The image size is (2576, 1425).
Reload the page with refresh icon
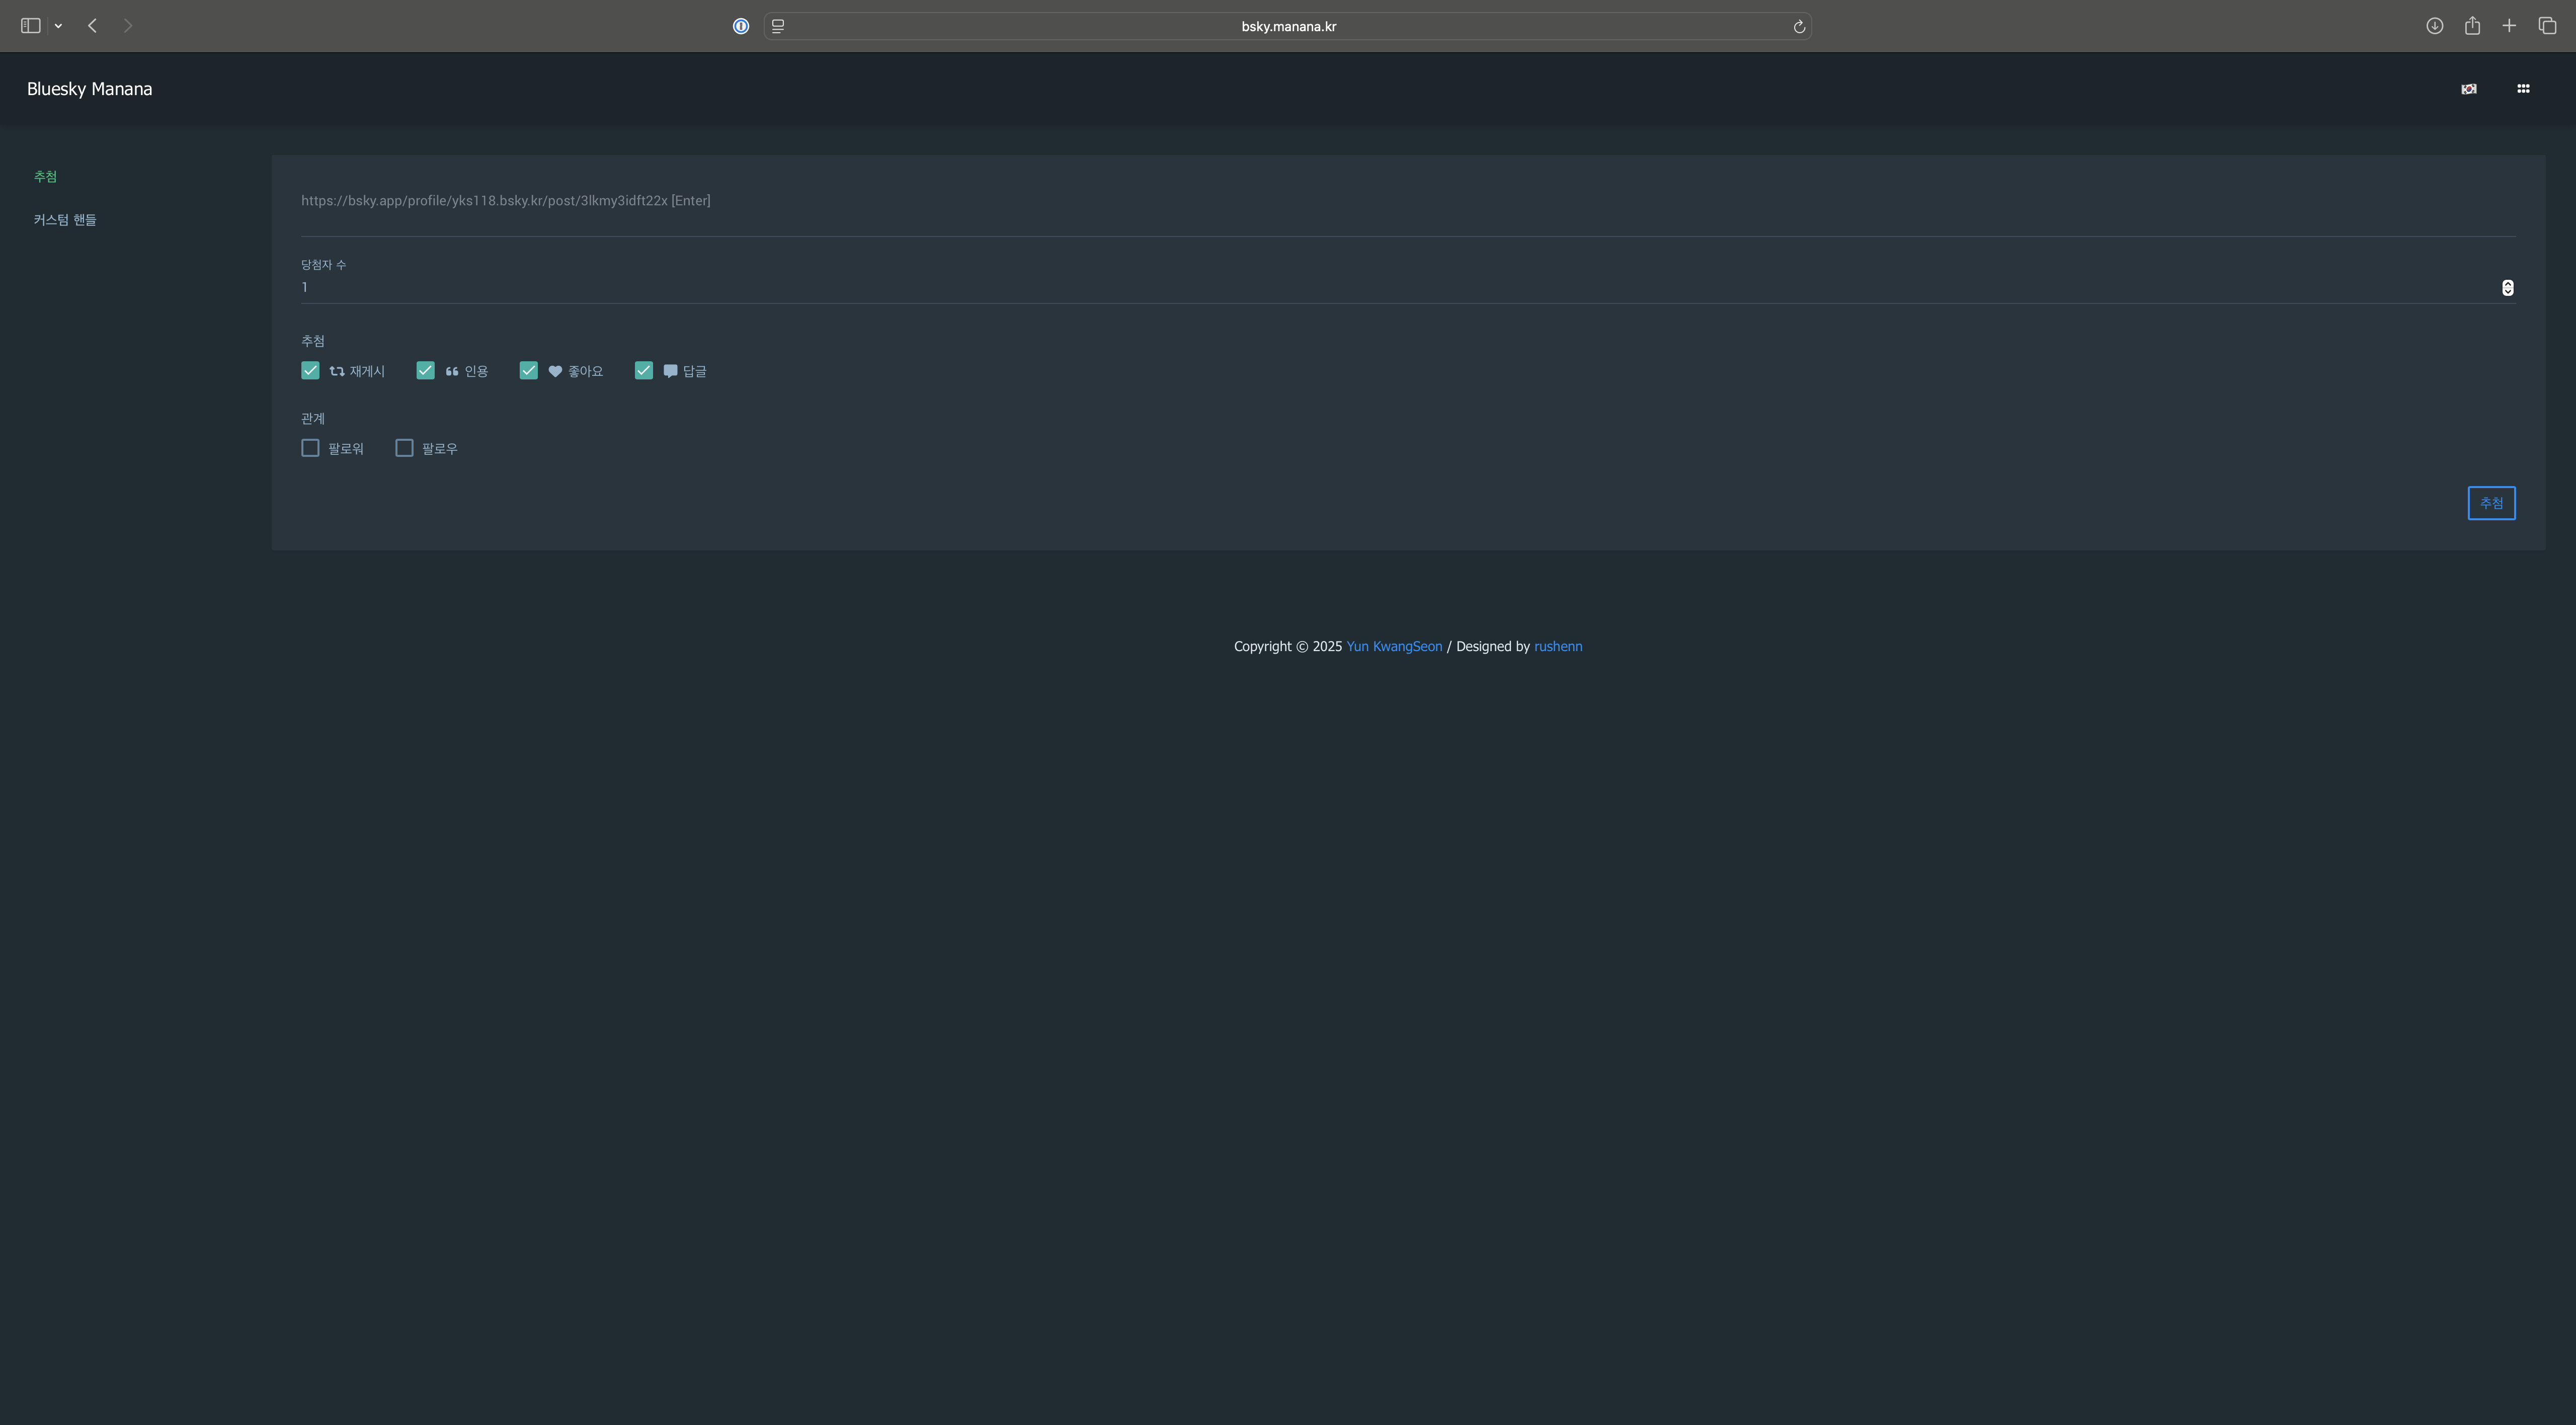(1798, 27)
